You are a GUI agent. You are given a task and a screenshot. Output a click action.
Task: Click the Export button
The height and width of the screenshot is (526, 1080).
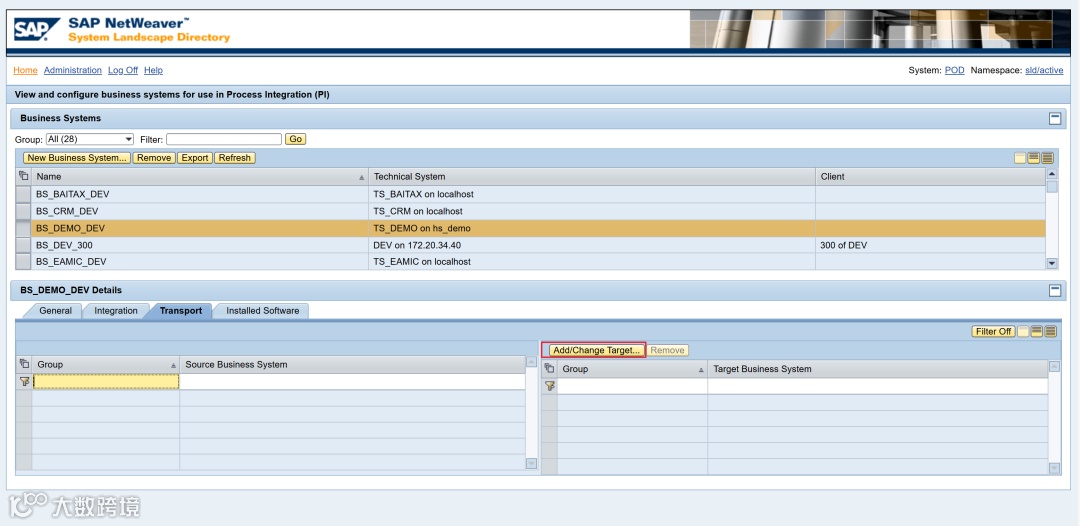pyautogui.click(x=195, y=158)
